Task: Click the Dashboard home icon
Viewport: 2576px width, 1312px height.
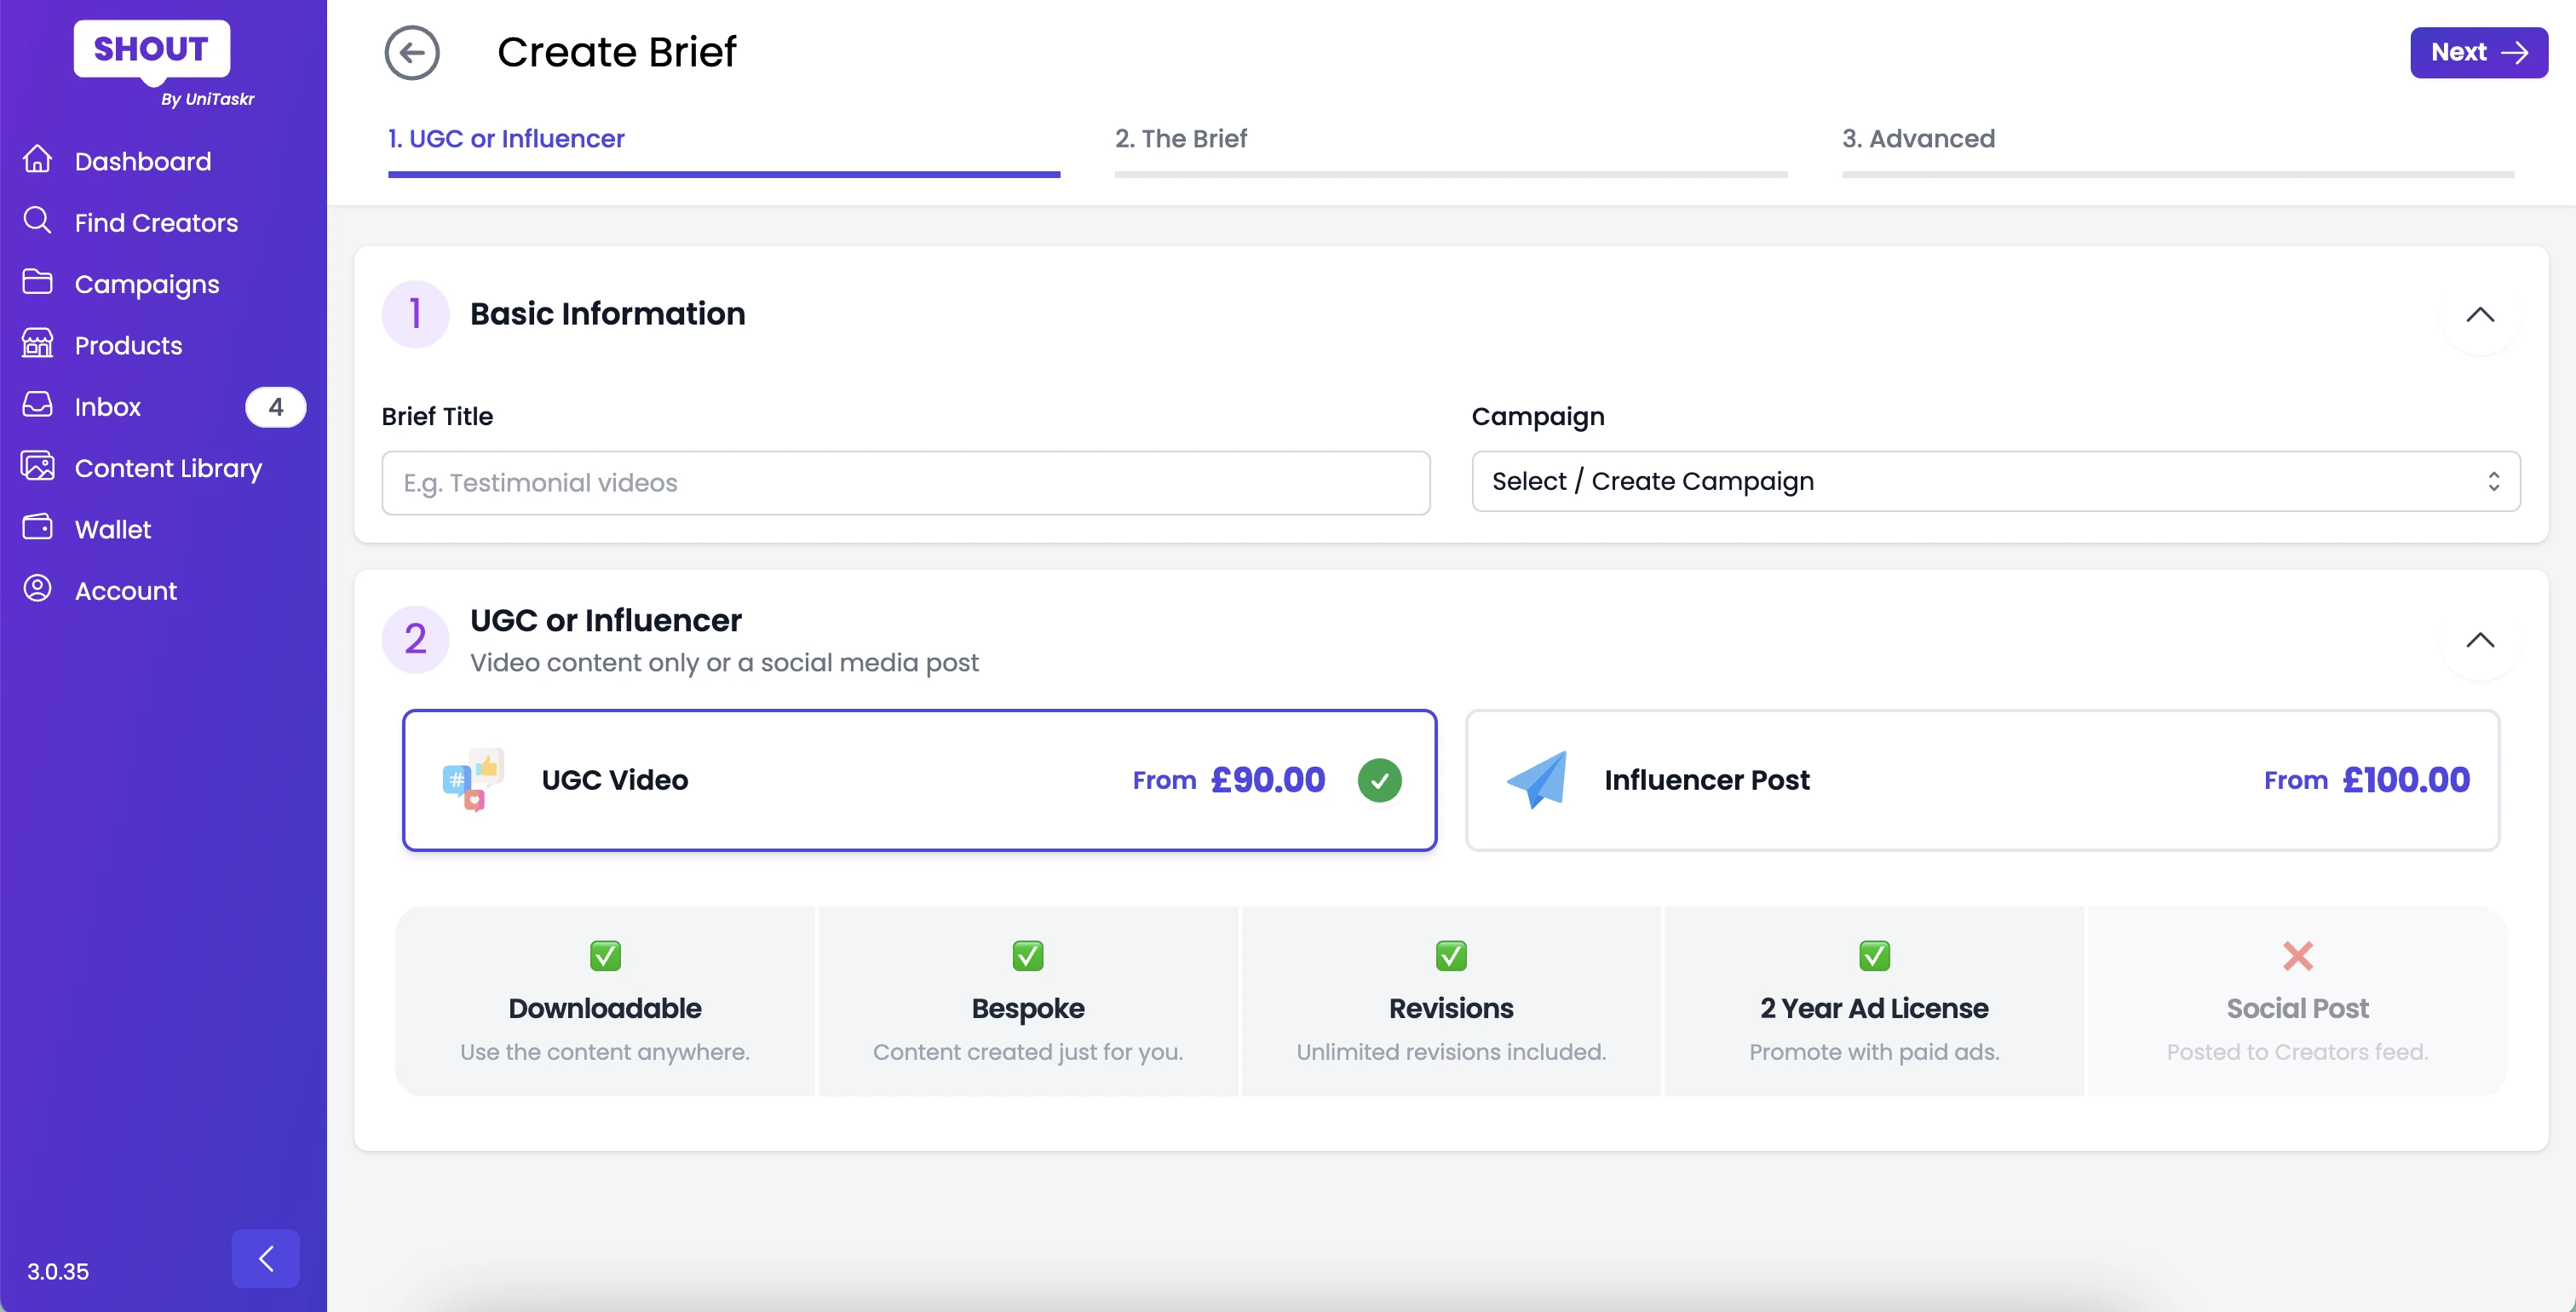Action: tap(37, 160)
